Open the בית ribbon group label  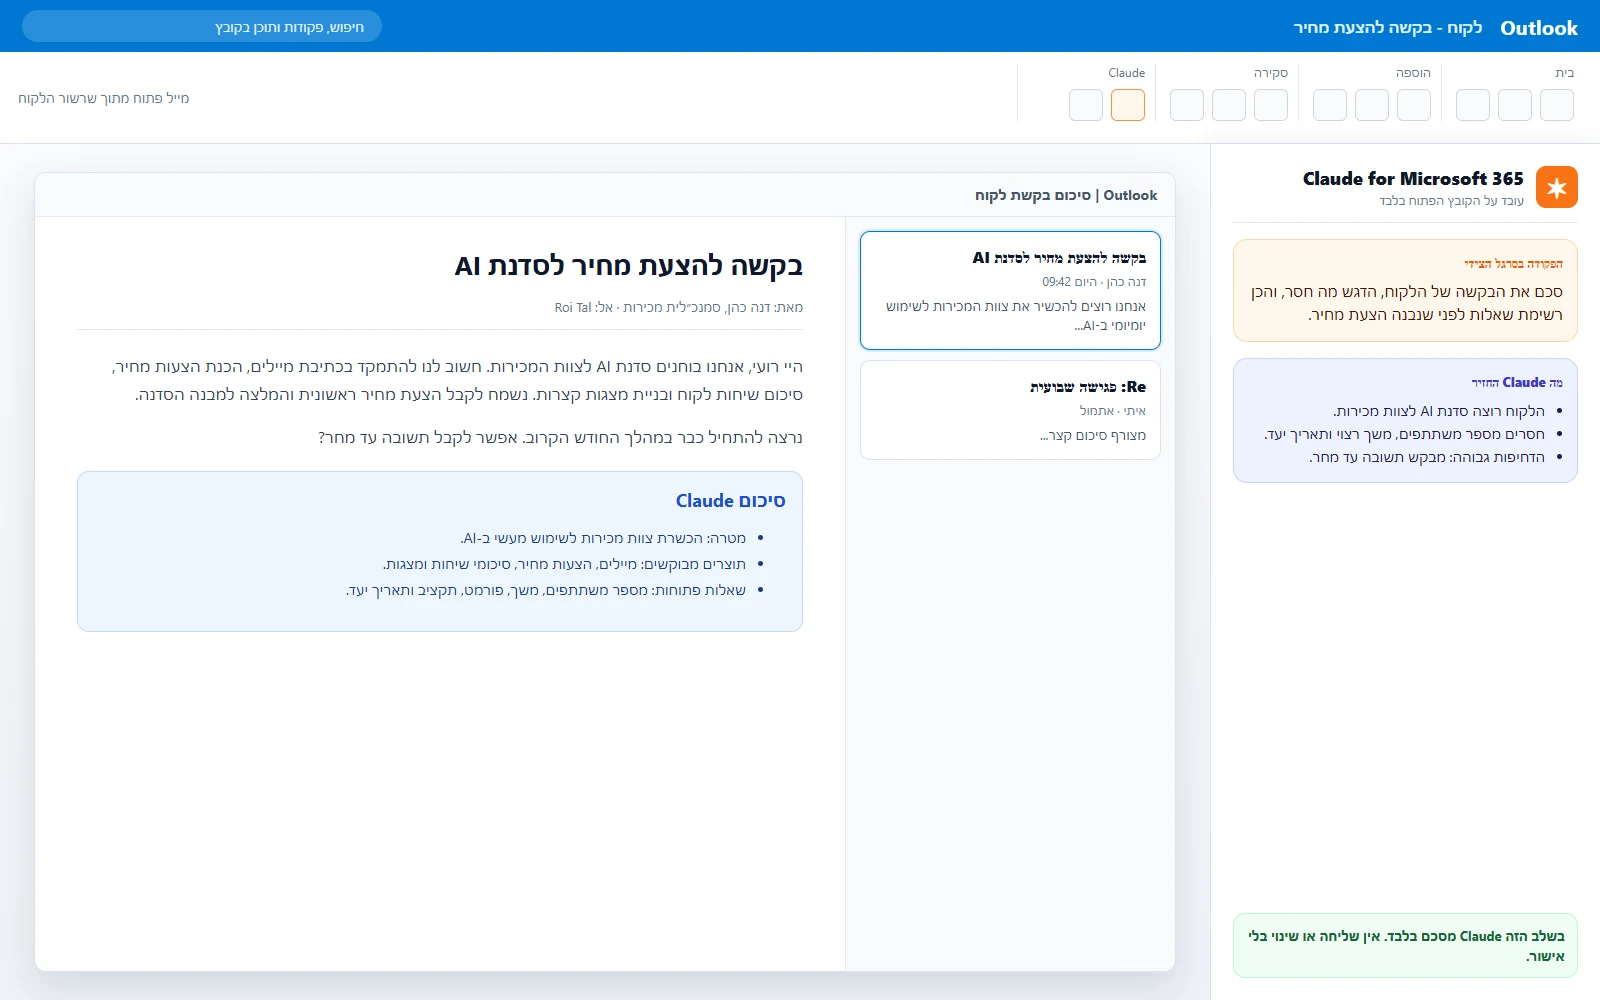point(1565,73)
